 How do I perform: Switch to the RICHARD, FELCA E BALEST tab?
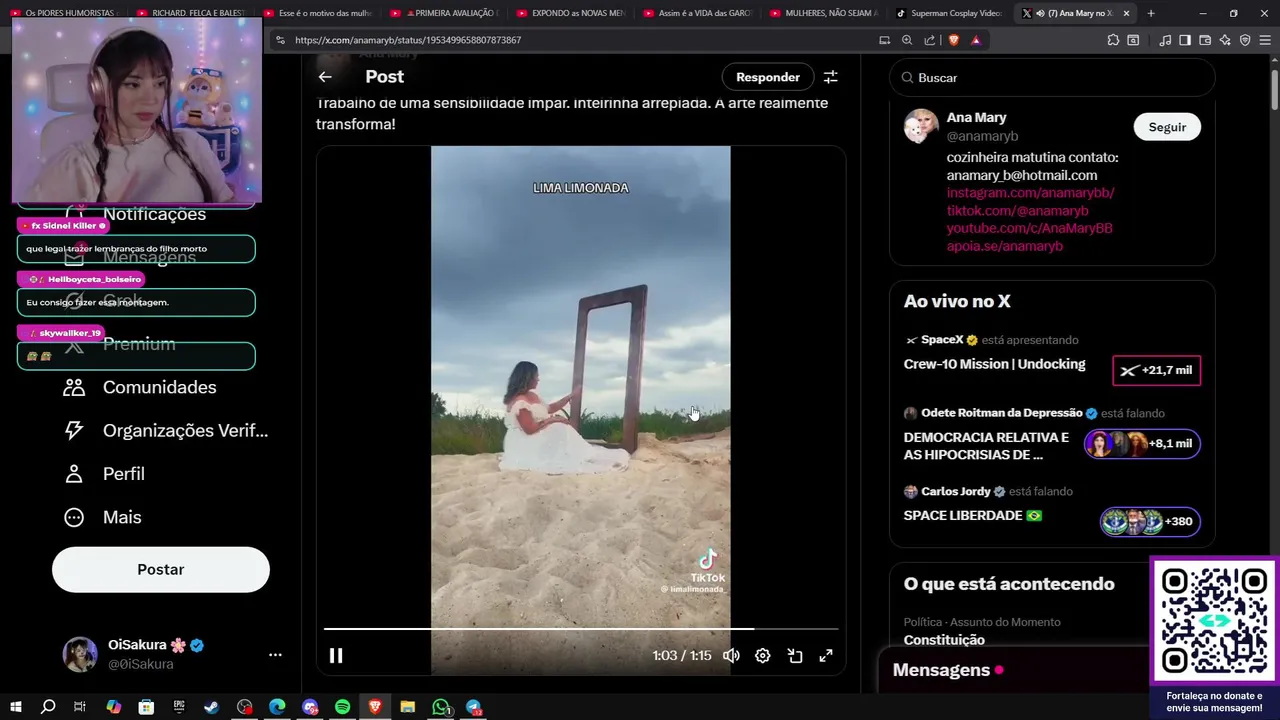tap(192, 13)
